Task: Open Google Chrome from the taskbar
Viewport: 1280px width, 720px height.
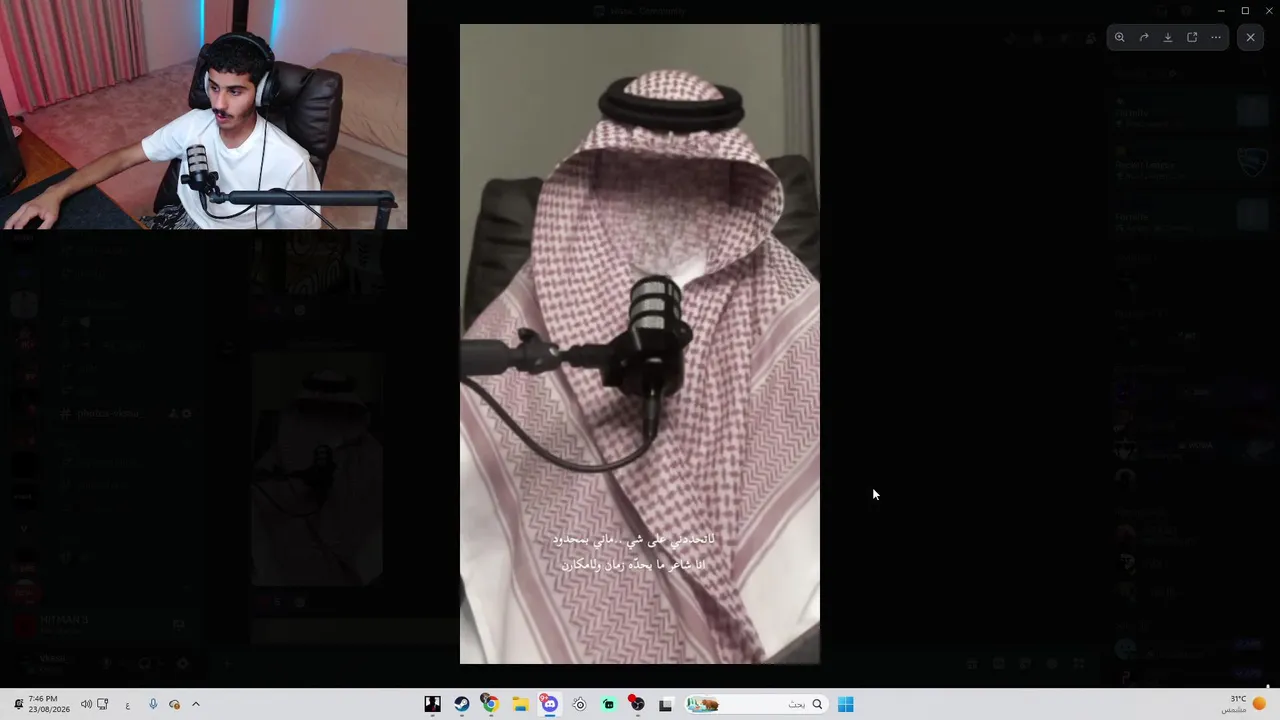Action: pyautogui.click(x=490, y=704)
